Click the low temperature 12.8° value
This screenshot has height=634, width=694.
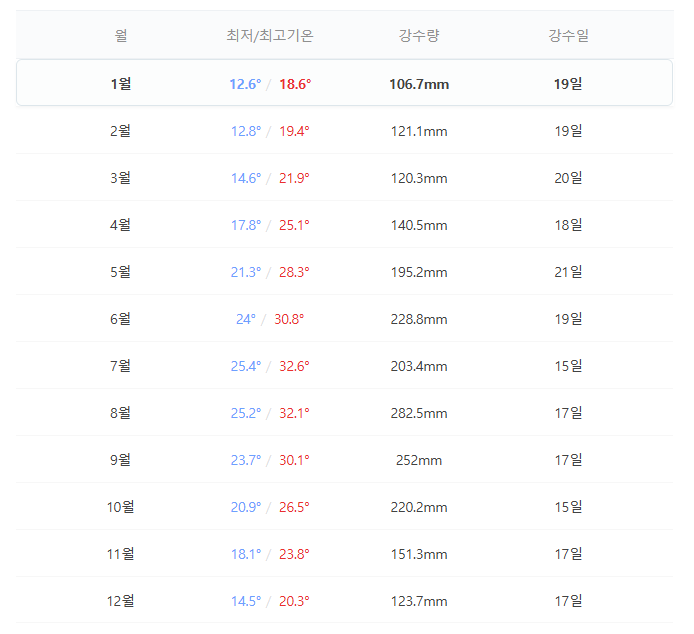pos(246,131)
